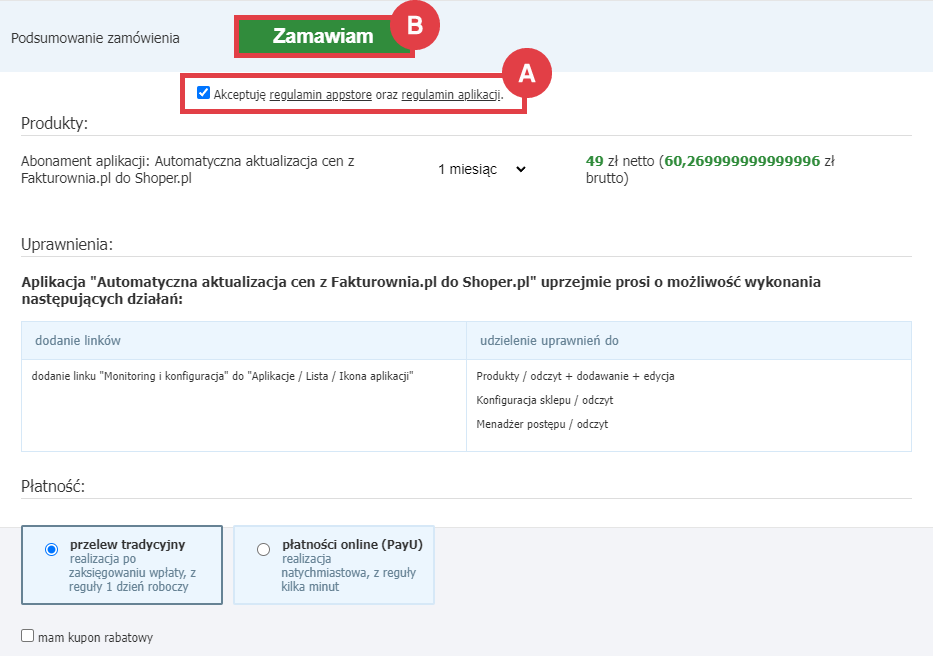Open the regulamin appstore link
Image resolution: width=933 pixels, height=656 pixels.
coord(320,95)
